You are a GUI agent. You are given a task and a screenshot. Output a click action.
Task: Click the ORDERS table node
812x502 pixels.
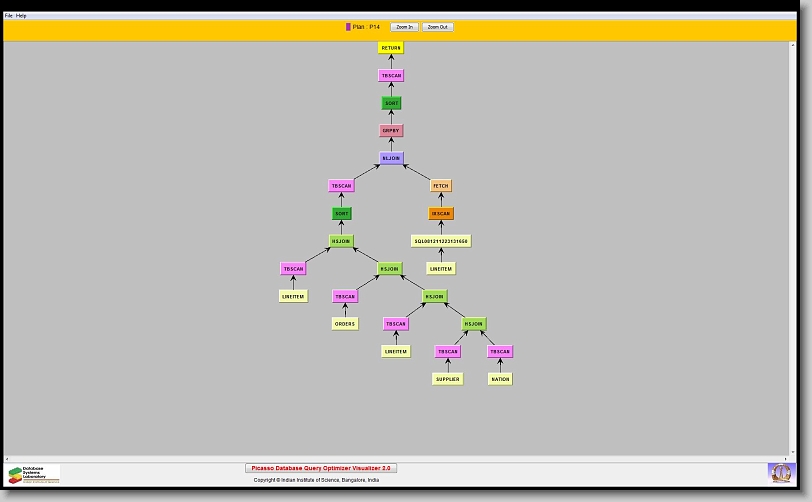click(x=345, y=324)
